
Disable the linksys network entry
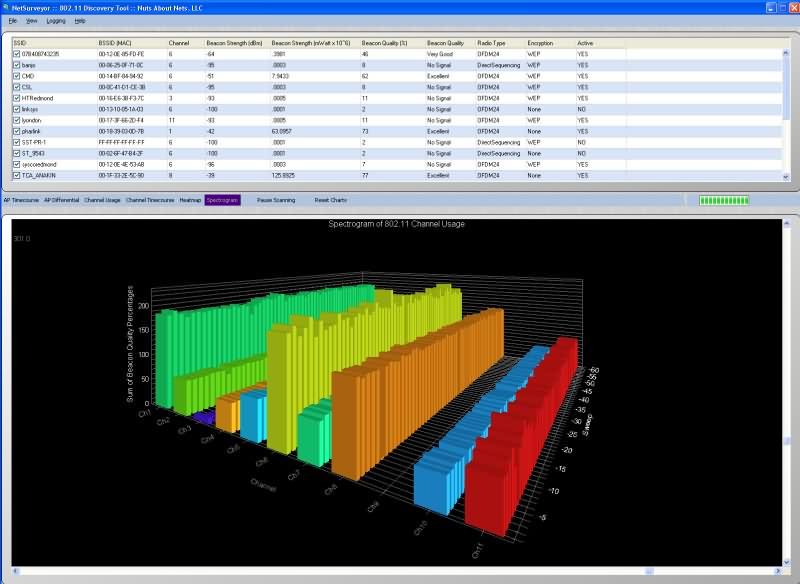click(16, 108)
